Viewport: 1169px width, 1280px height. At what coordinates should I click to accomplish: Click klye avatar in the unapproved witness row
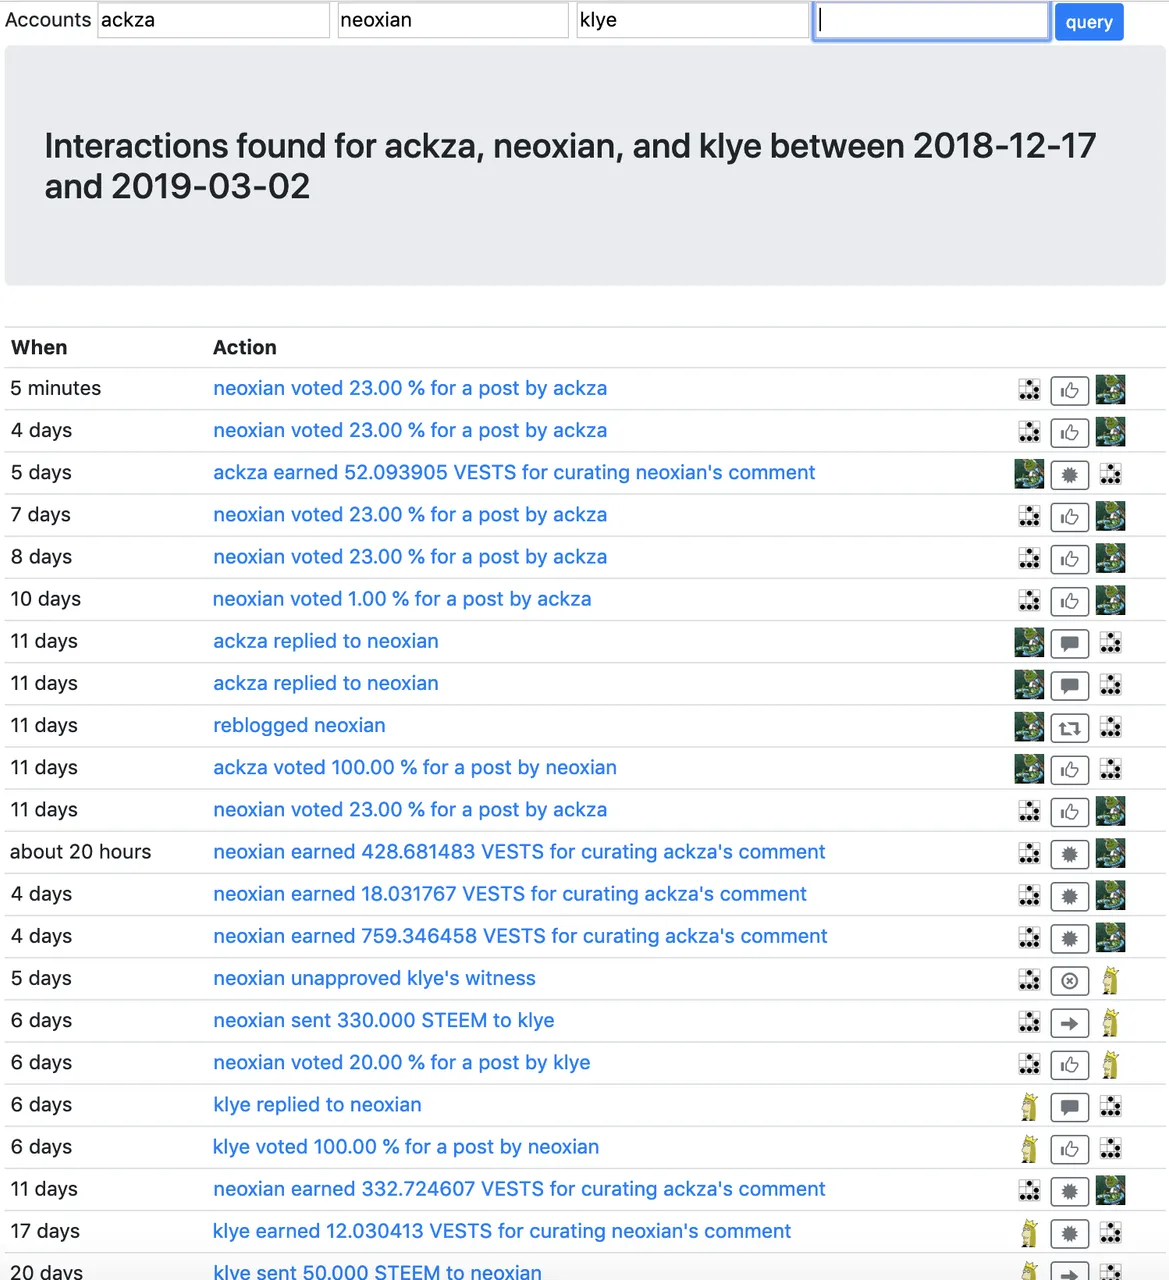coord(1110,980)
